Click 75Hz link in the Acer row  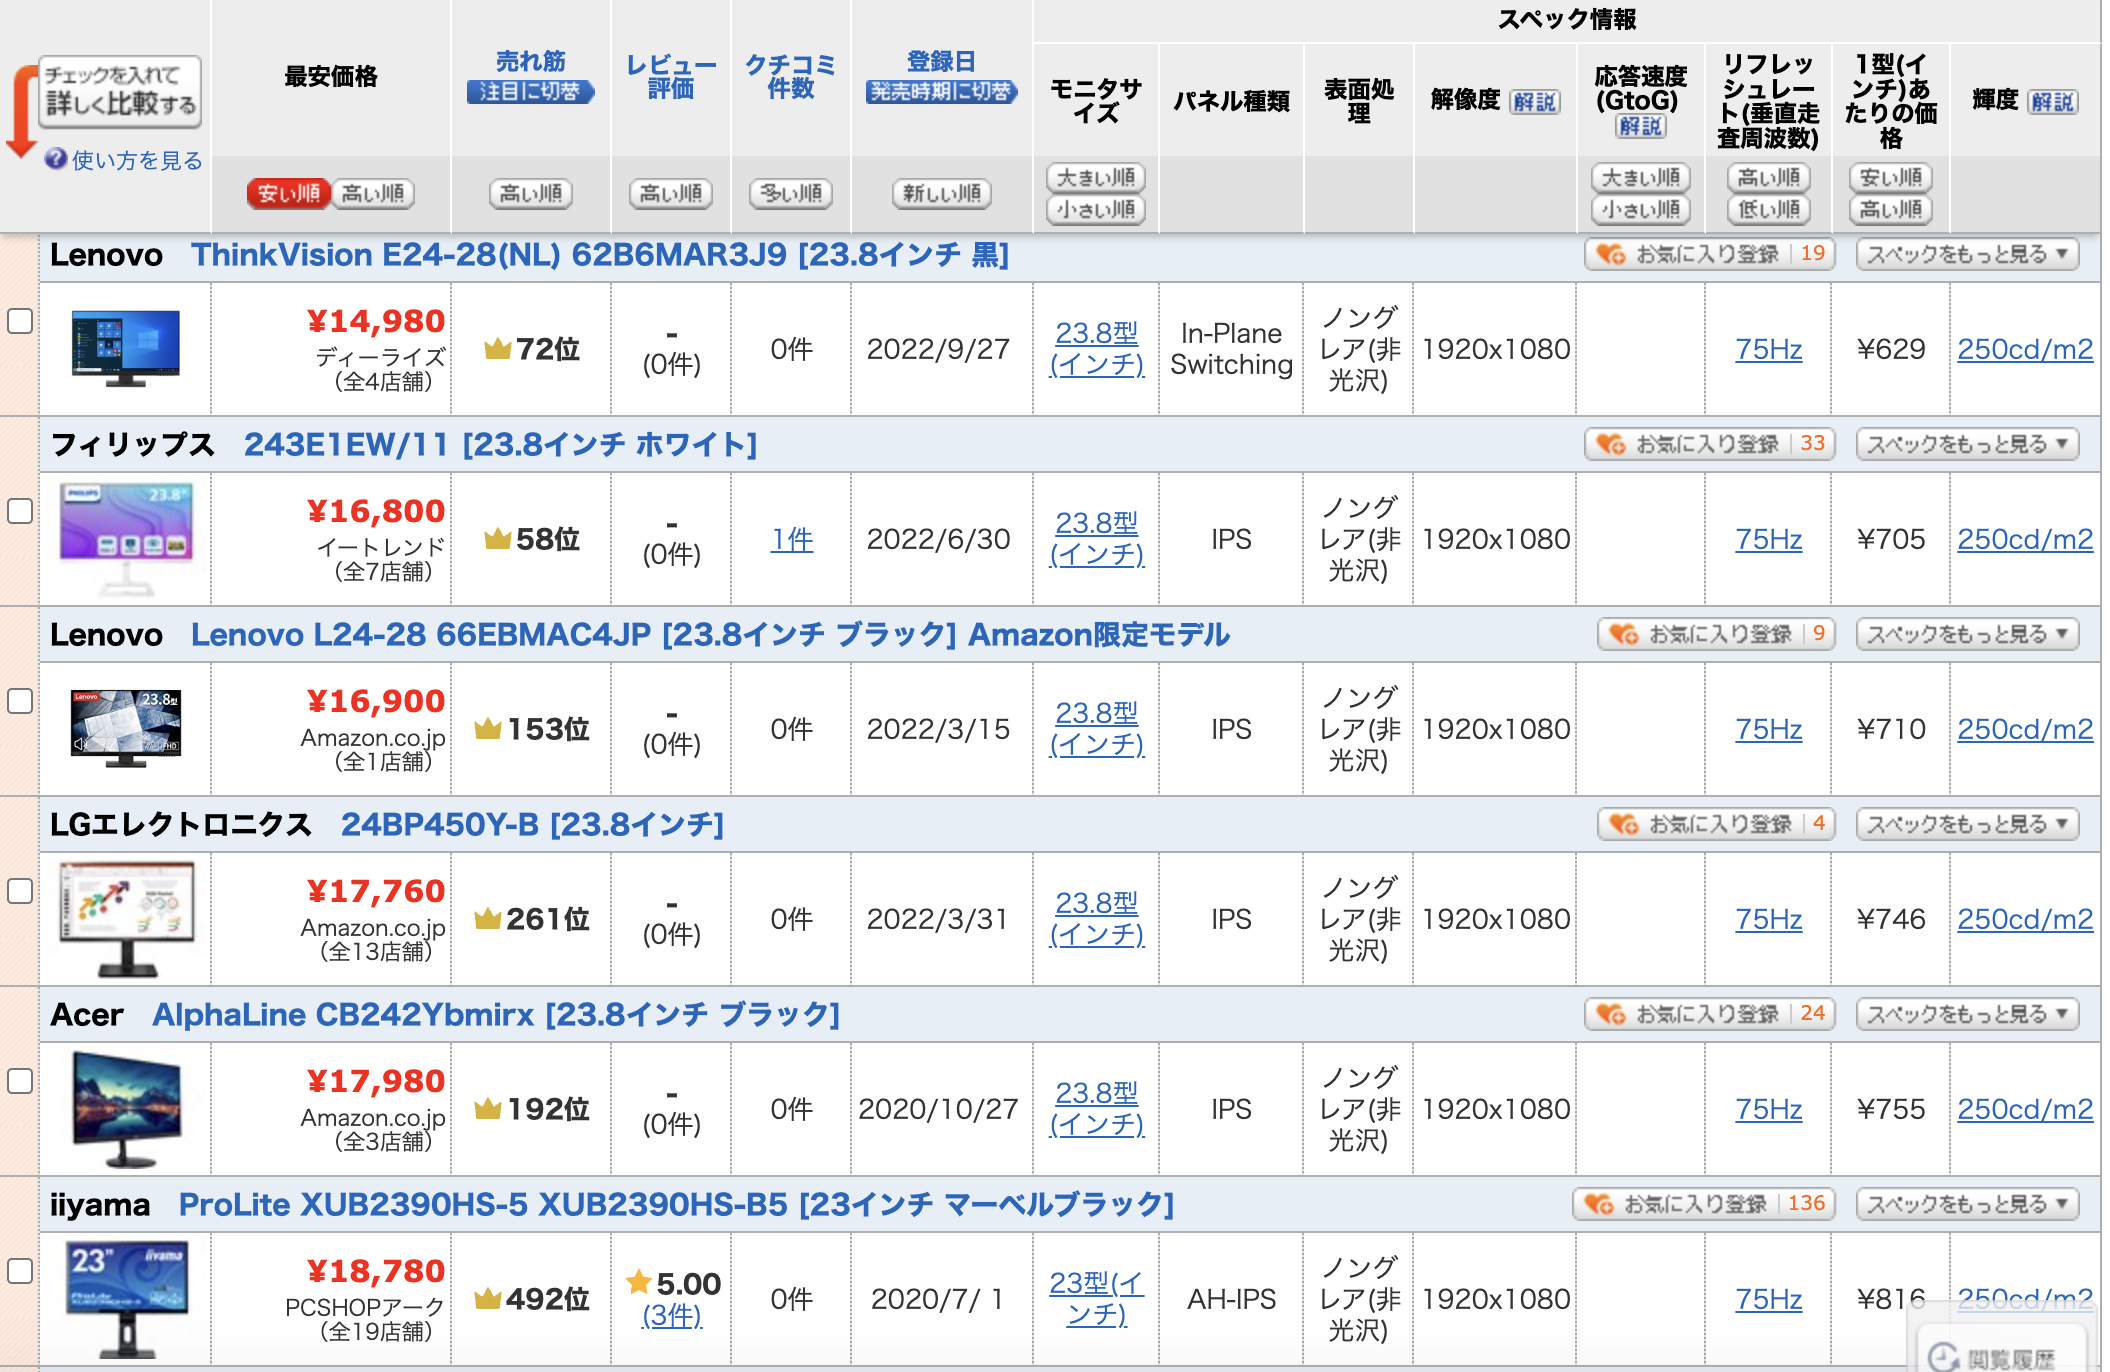coord(1769,1110)
